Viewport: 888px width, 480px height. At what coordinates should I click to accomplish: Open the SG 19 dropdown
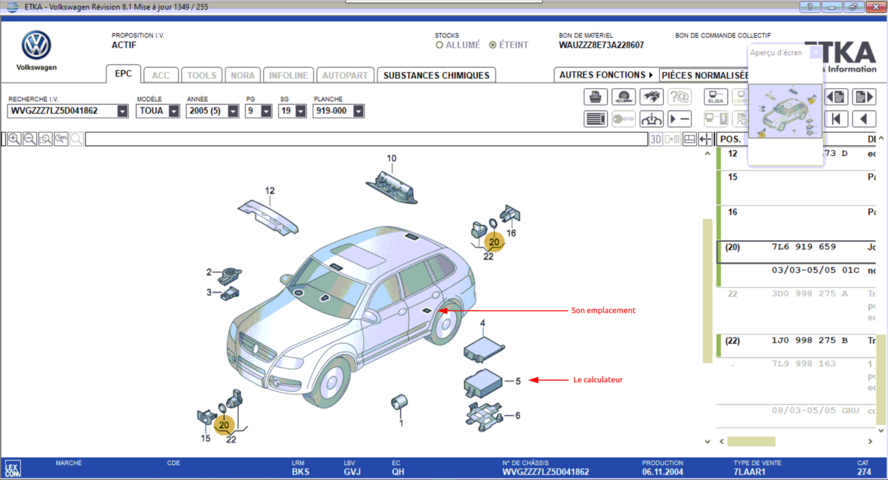tap(301, 111)
